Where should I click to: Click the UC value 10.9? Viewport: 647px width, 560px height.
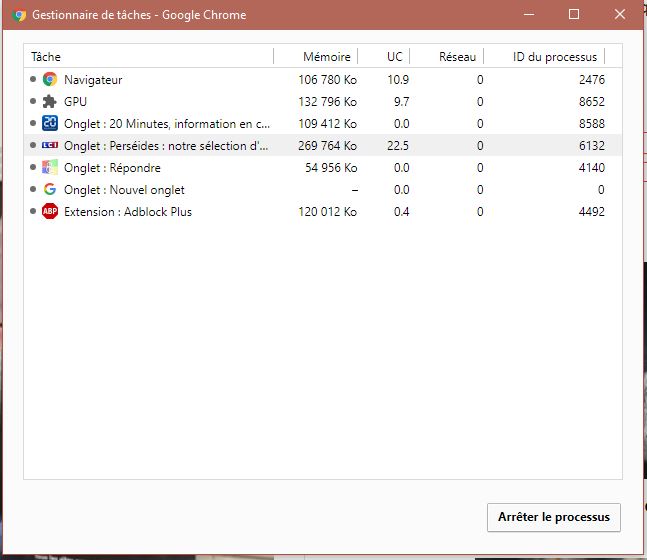(398, 79)
